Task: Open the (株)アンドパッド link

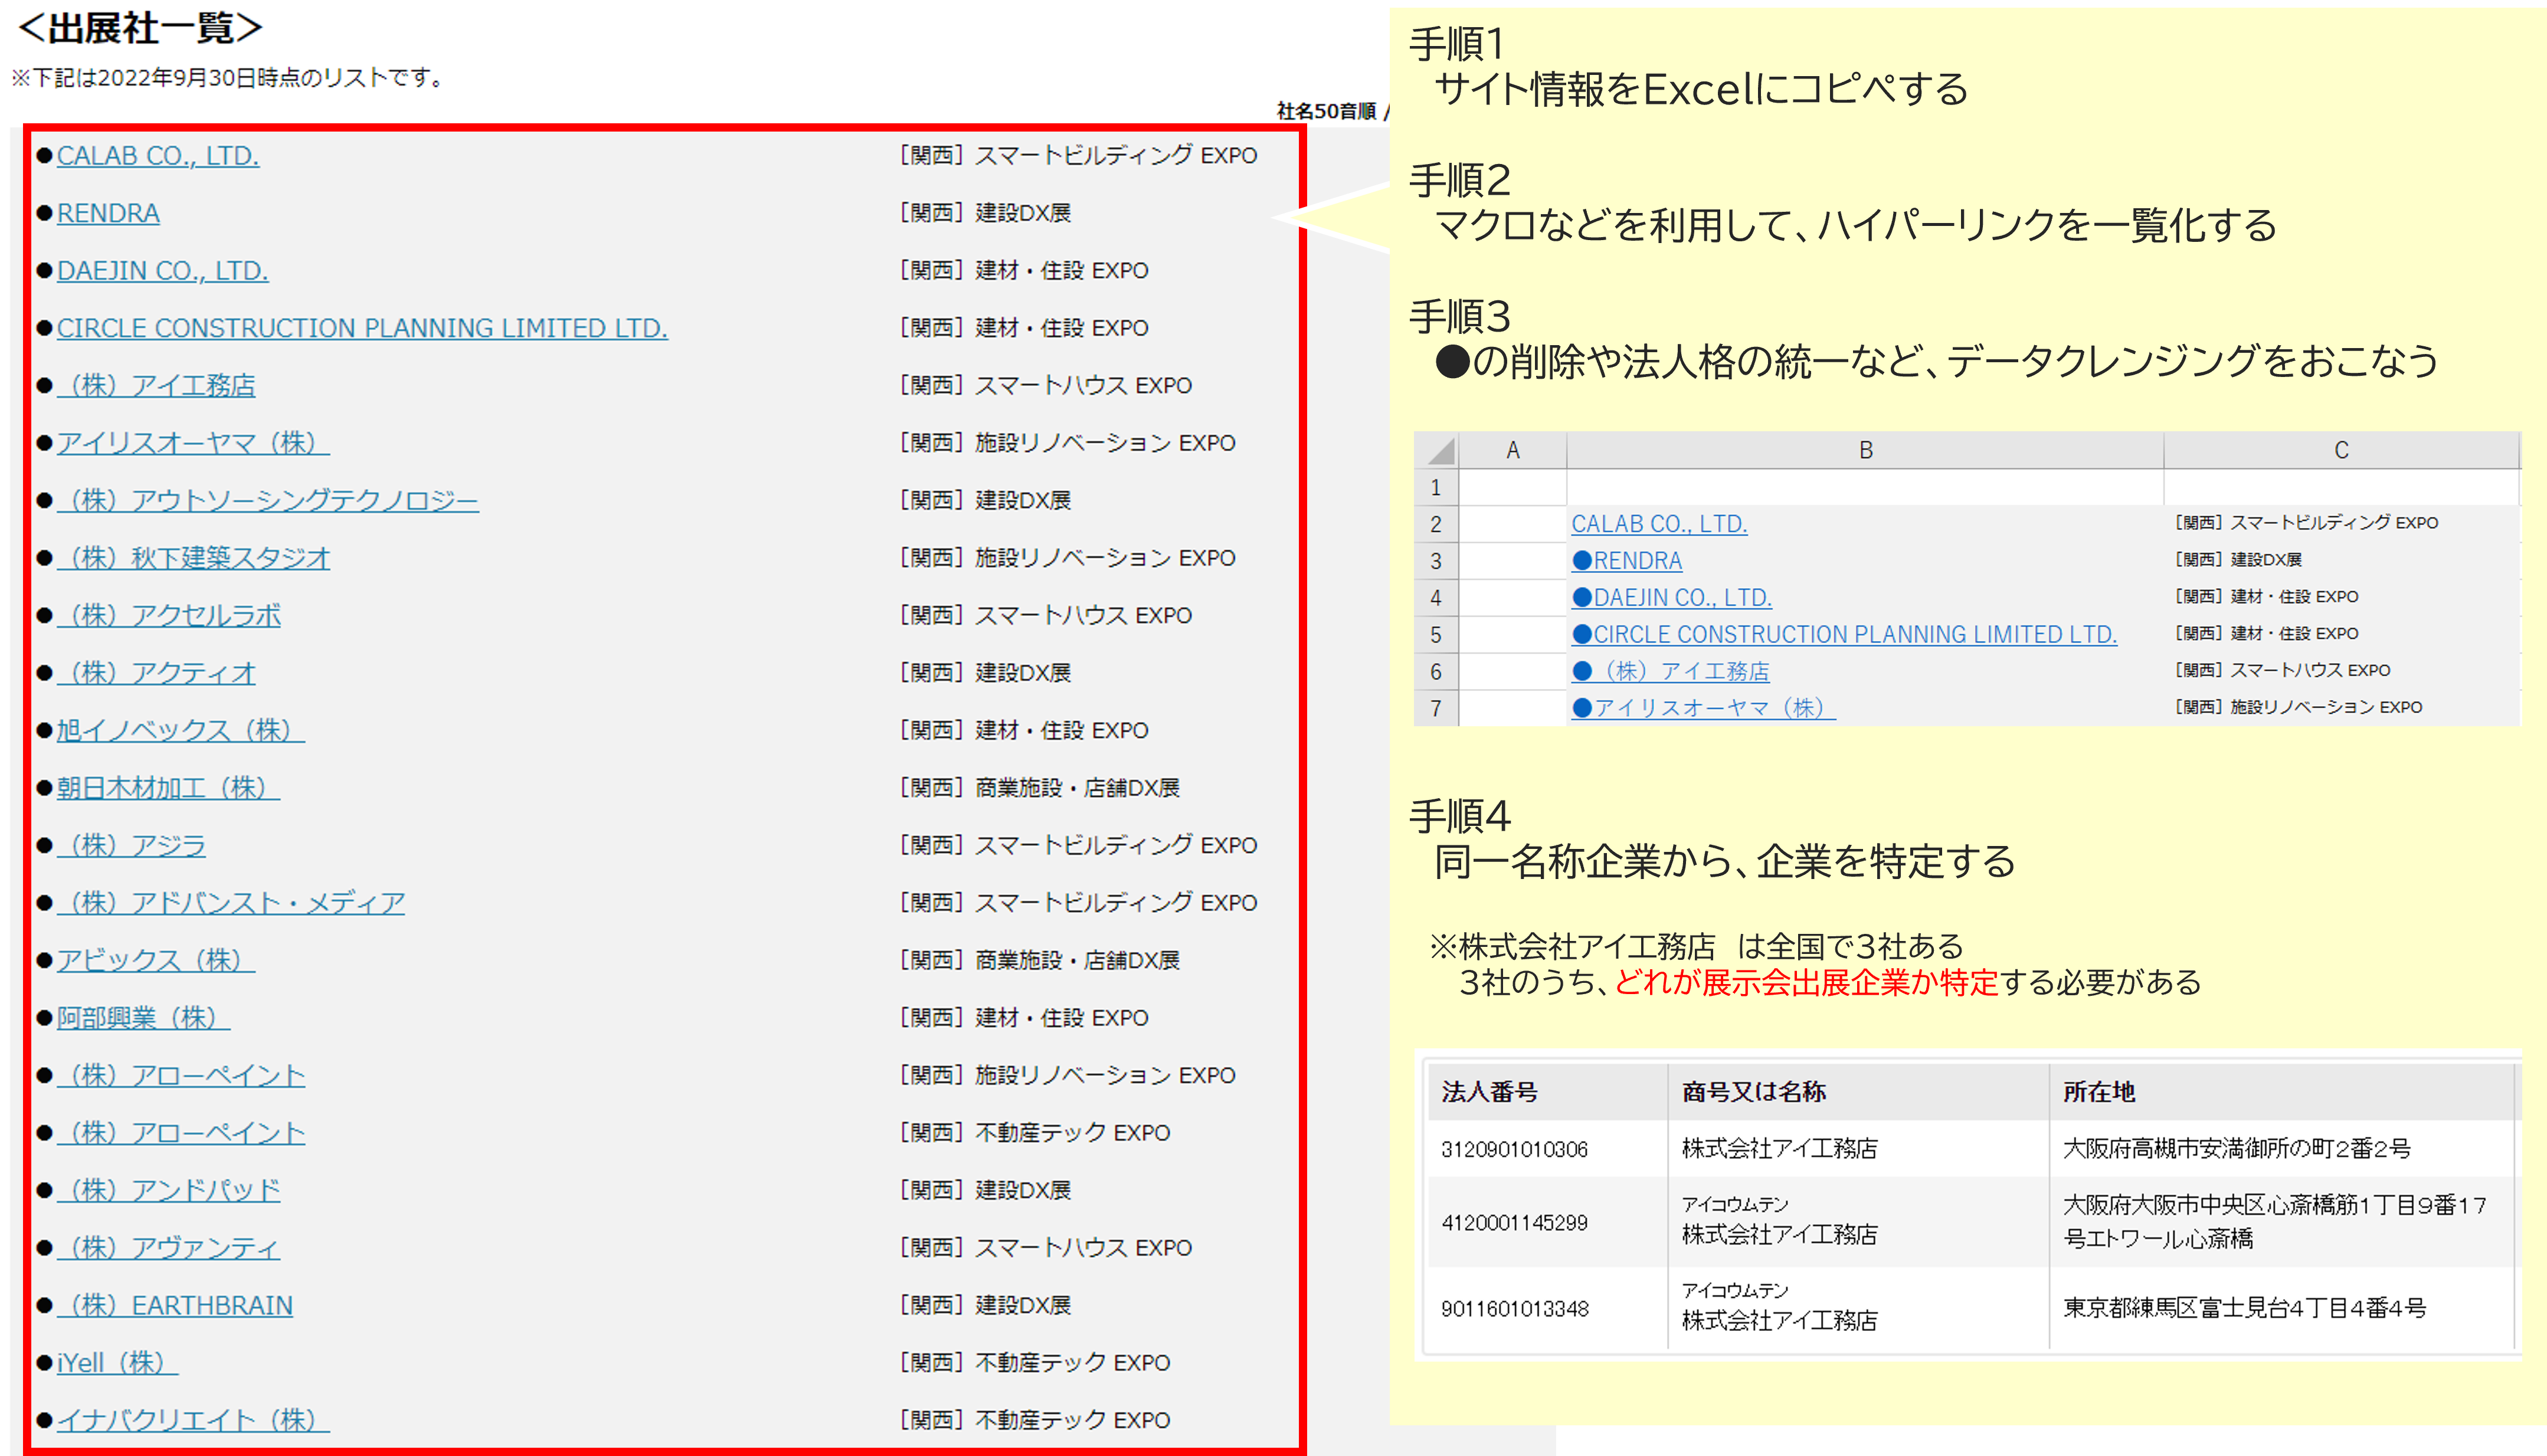Action: click(x=168, y=1190)
